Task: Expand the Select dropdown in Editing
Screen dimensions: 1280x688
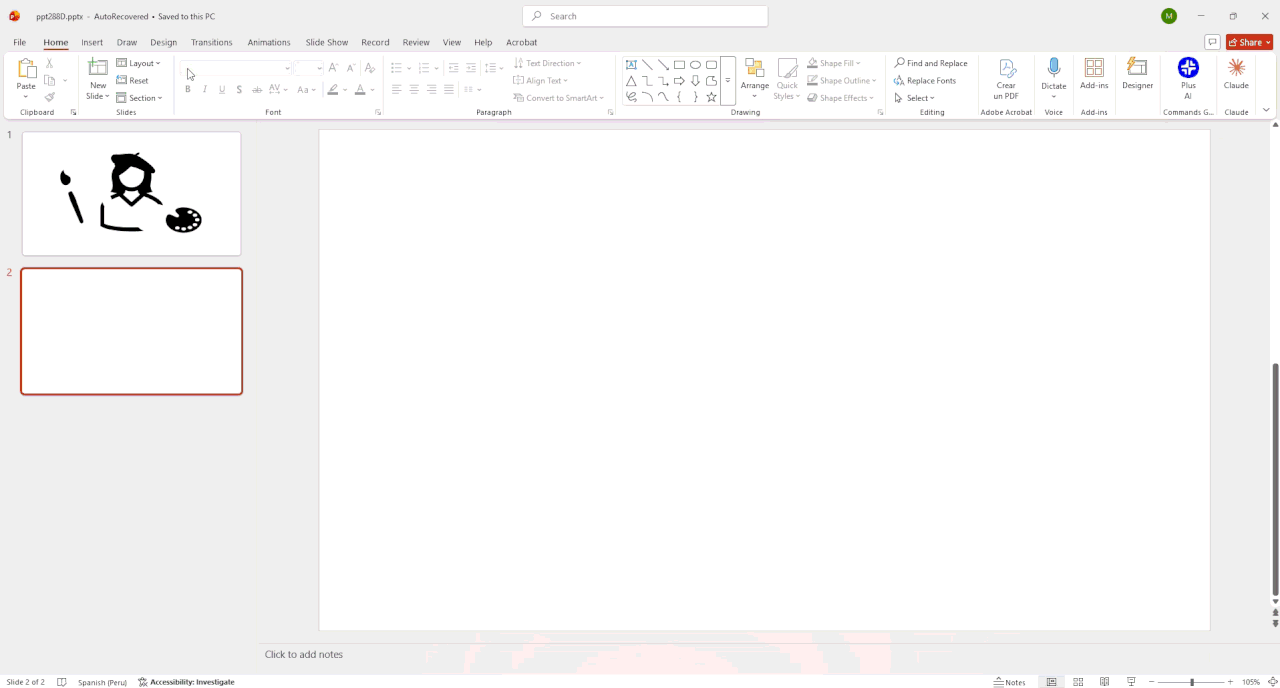Action: click(x=914, y=98)
